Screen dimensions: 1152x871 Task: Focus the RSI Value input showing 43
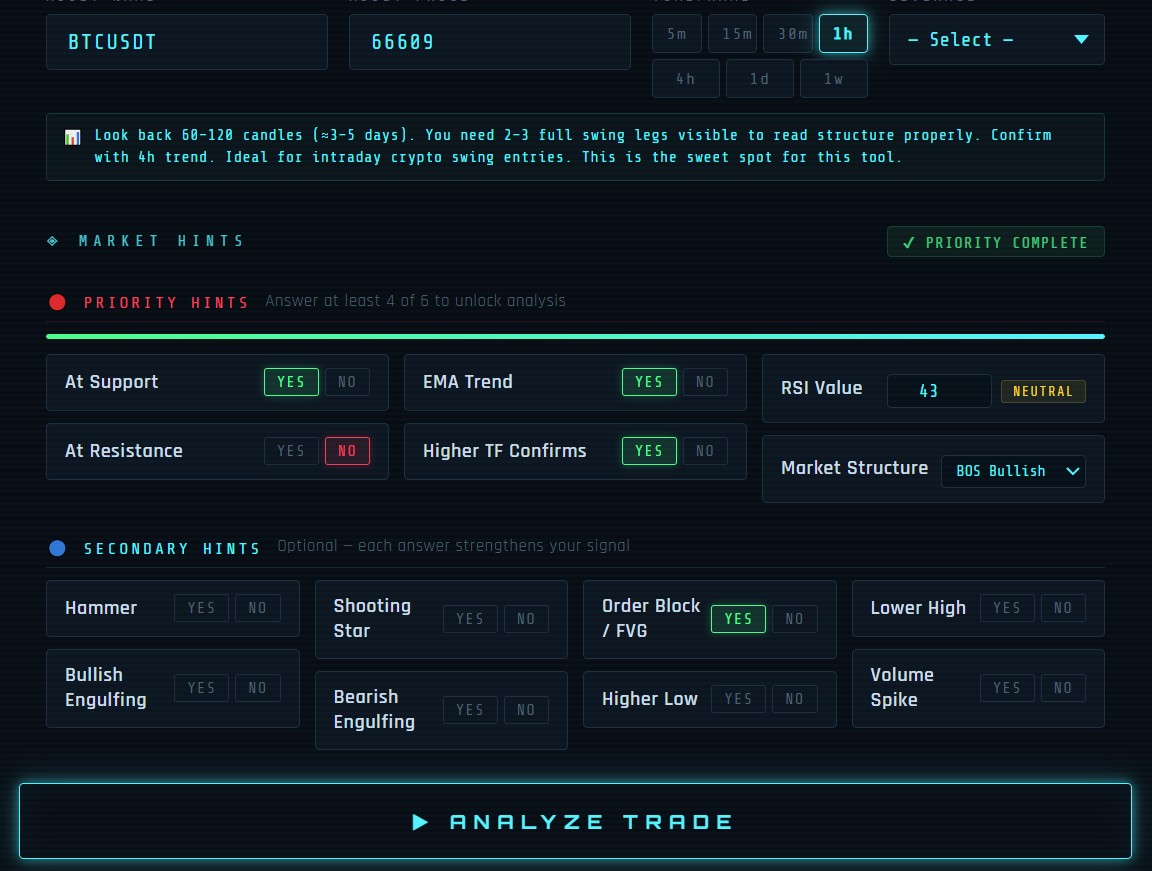click(939, 391)
